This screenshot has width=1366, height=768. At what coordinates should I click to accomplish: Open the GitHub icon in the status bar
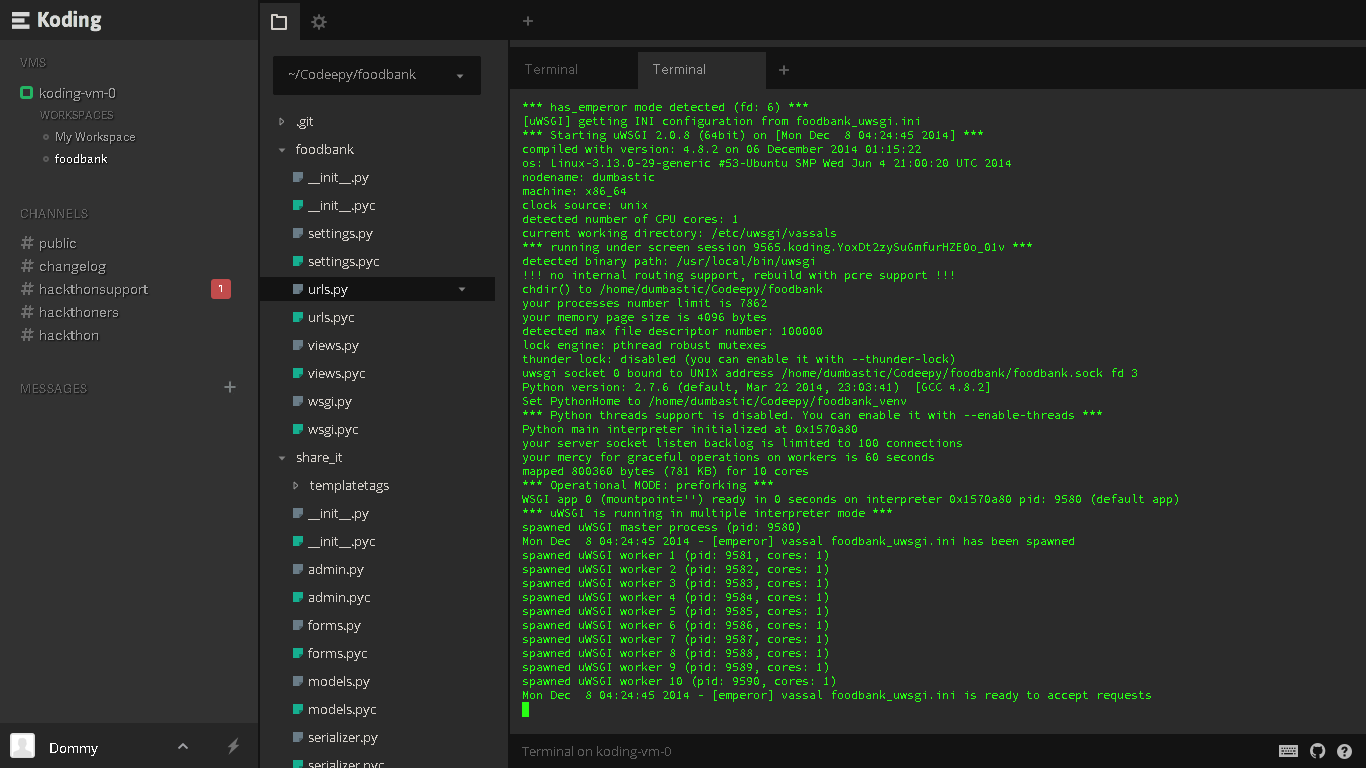point(1317,751)
